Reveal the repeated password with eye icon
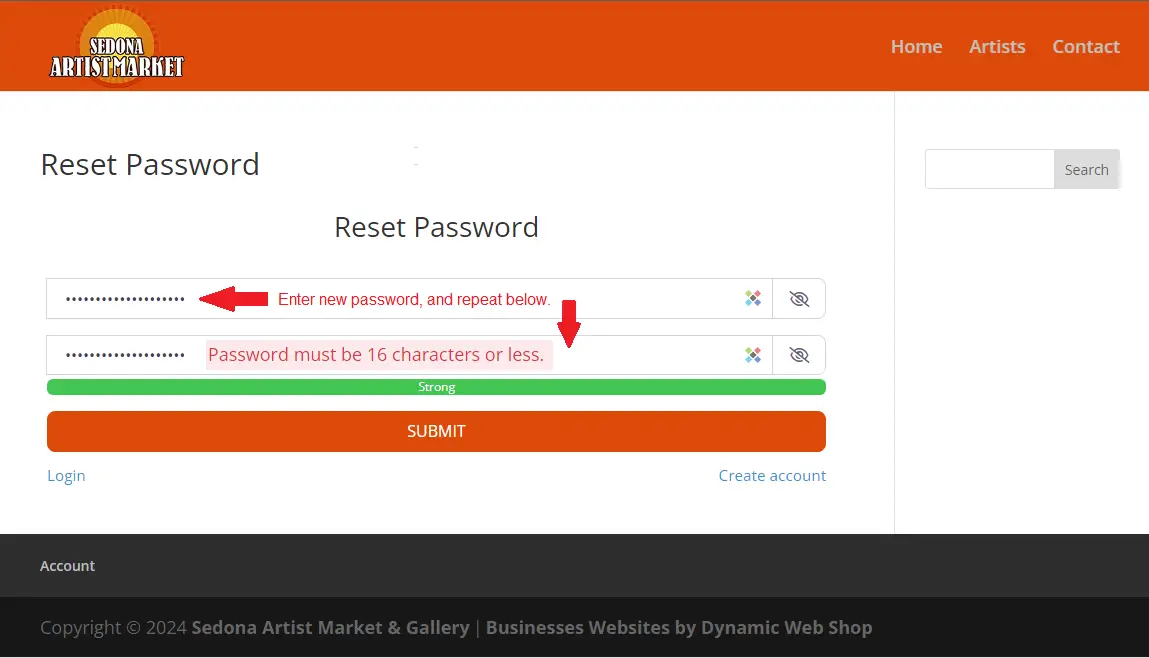The width and height of the screenshot is (1149, 658). (798, 355)
